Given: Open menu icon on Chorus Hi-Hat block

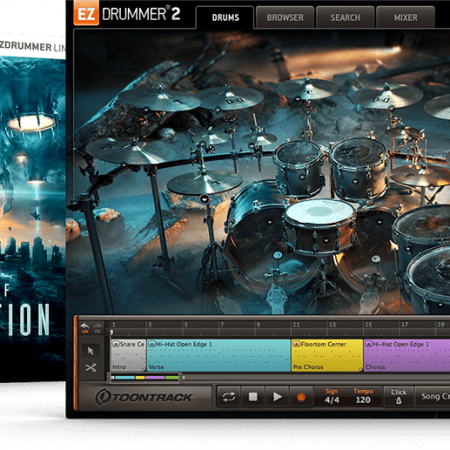Looking at the screenshot, I should coord(369,344).
